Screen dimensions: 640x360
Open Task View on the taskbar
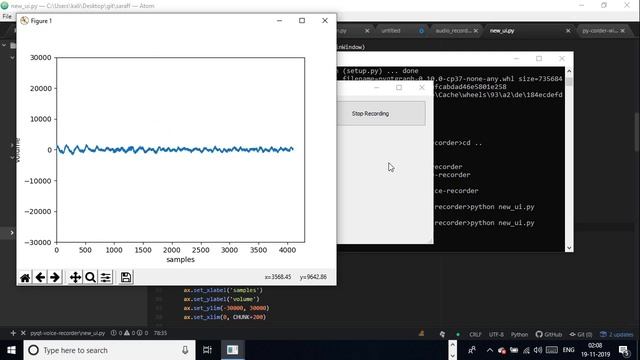click(207, 350)
